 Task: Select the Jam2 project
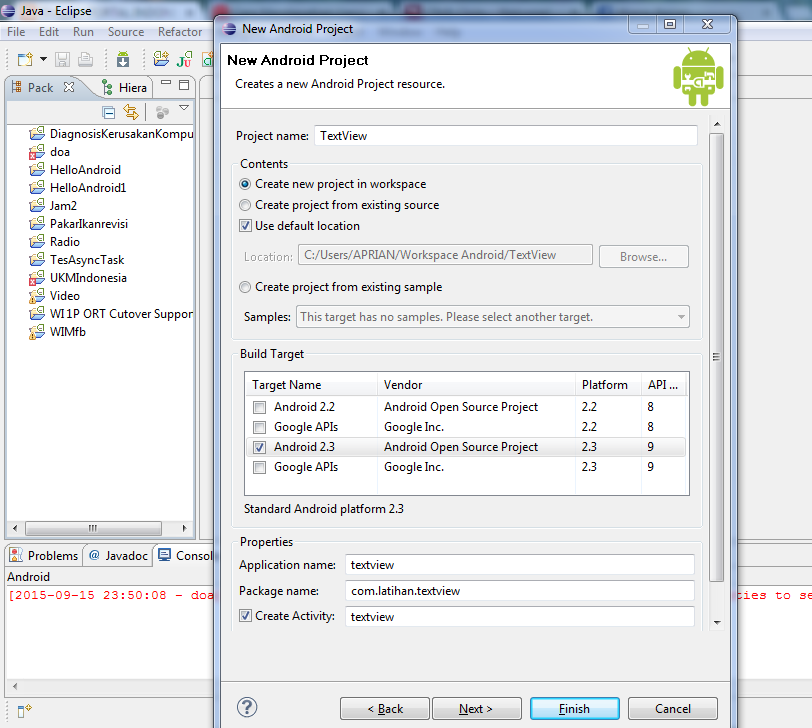coord(53,206)
